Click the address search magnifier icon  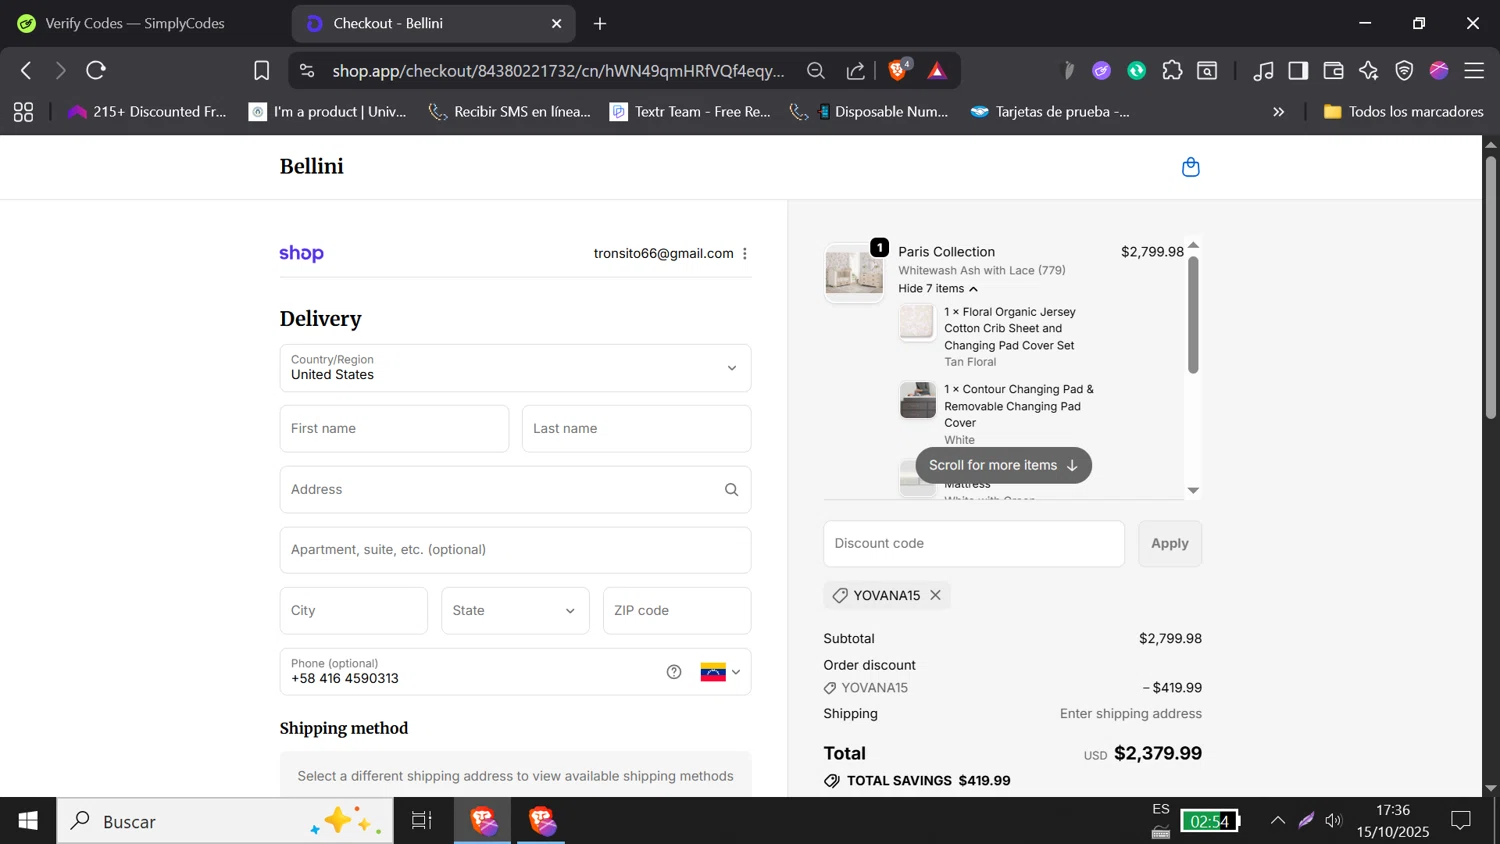click(x=732, y=490)
